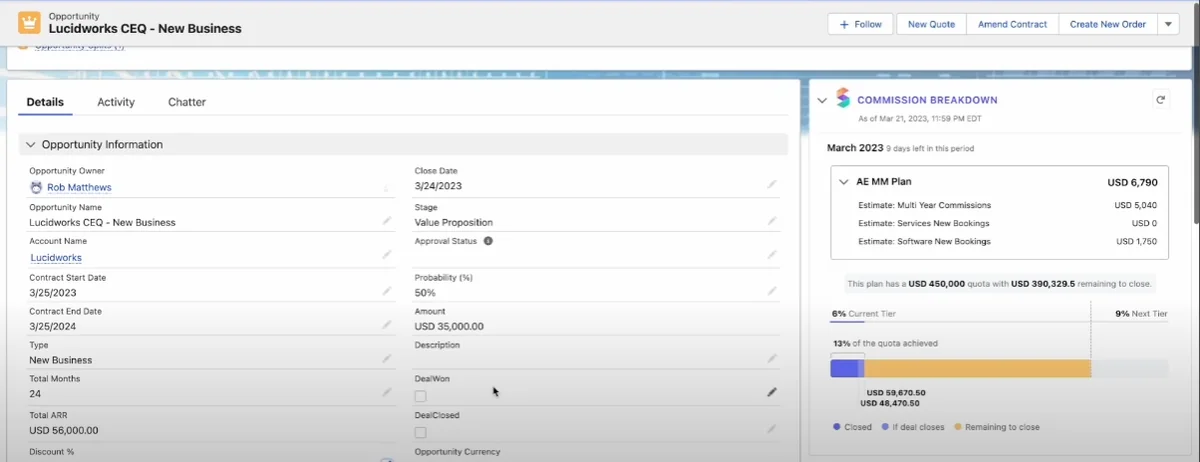Viewport: 1200px width, 462px height.
Task: Edit Contract Start Date pencil icon
Action: [387, 291]
